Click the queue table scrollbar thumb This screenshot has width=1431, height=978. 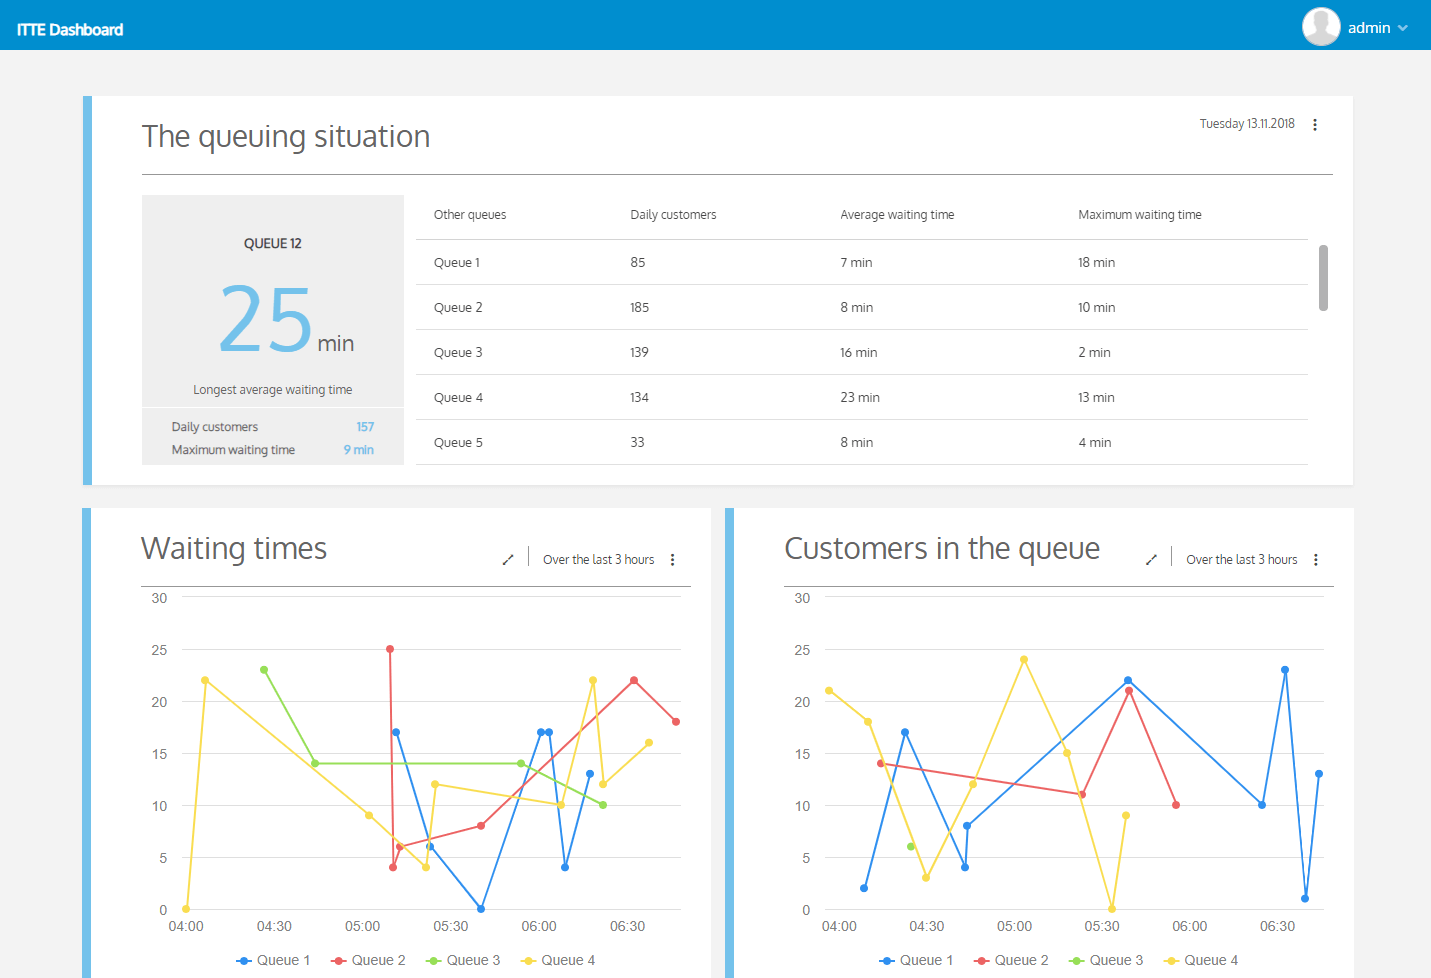pyautogui.click(x=1323, y=278)
